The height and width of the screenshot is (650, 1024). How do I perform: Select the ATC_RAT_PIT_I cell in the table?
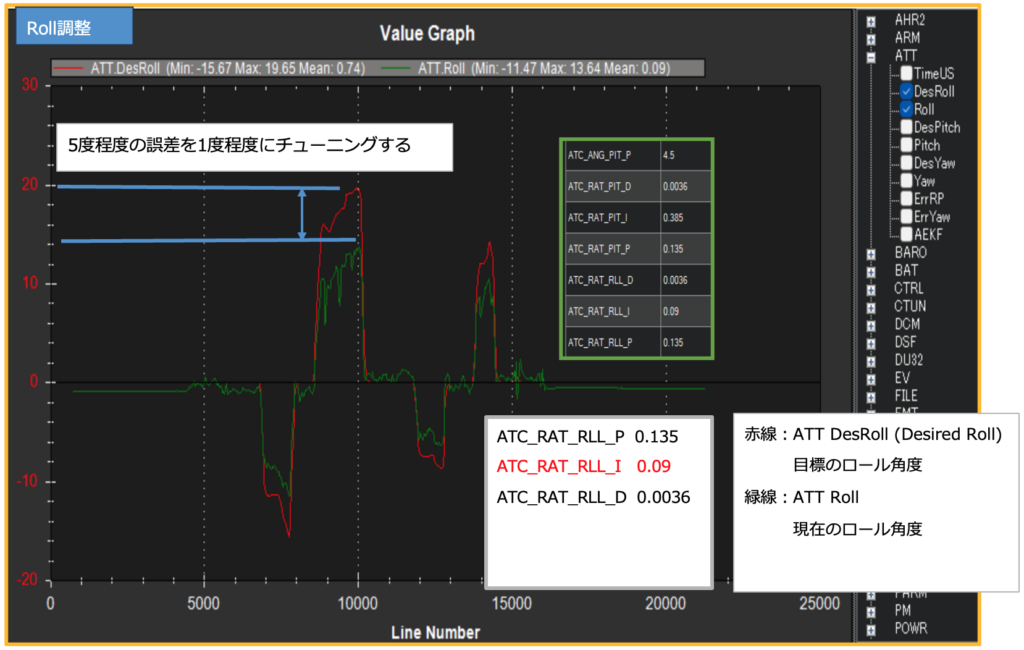(613, 218)
